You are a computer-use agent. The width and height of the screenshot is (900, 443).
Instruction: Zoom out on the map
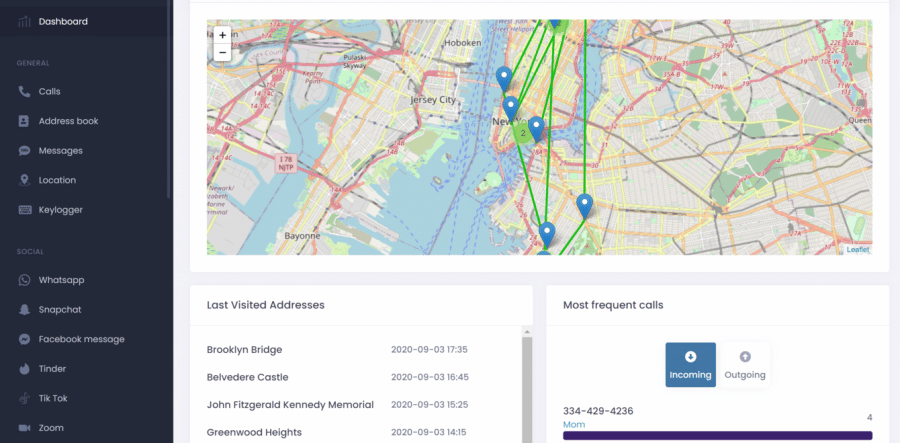pyautogui.click(x=222, y=52)
